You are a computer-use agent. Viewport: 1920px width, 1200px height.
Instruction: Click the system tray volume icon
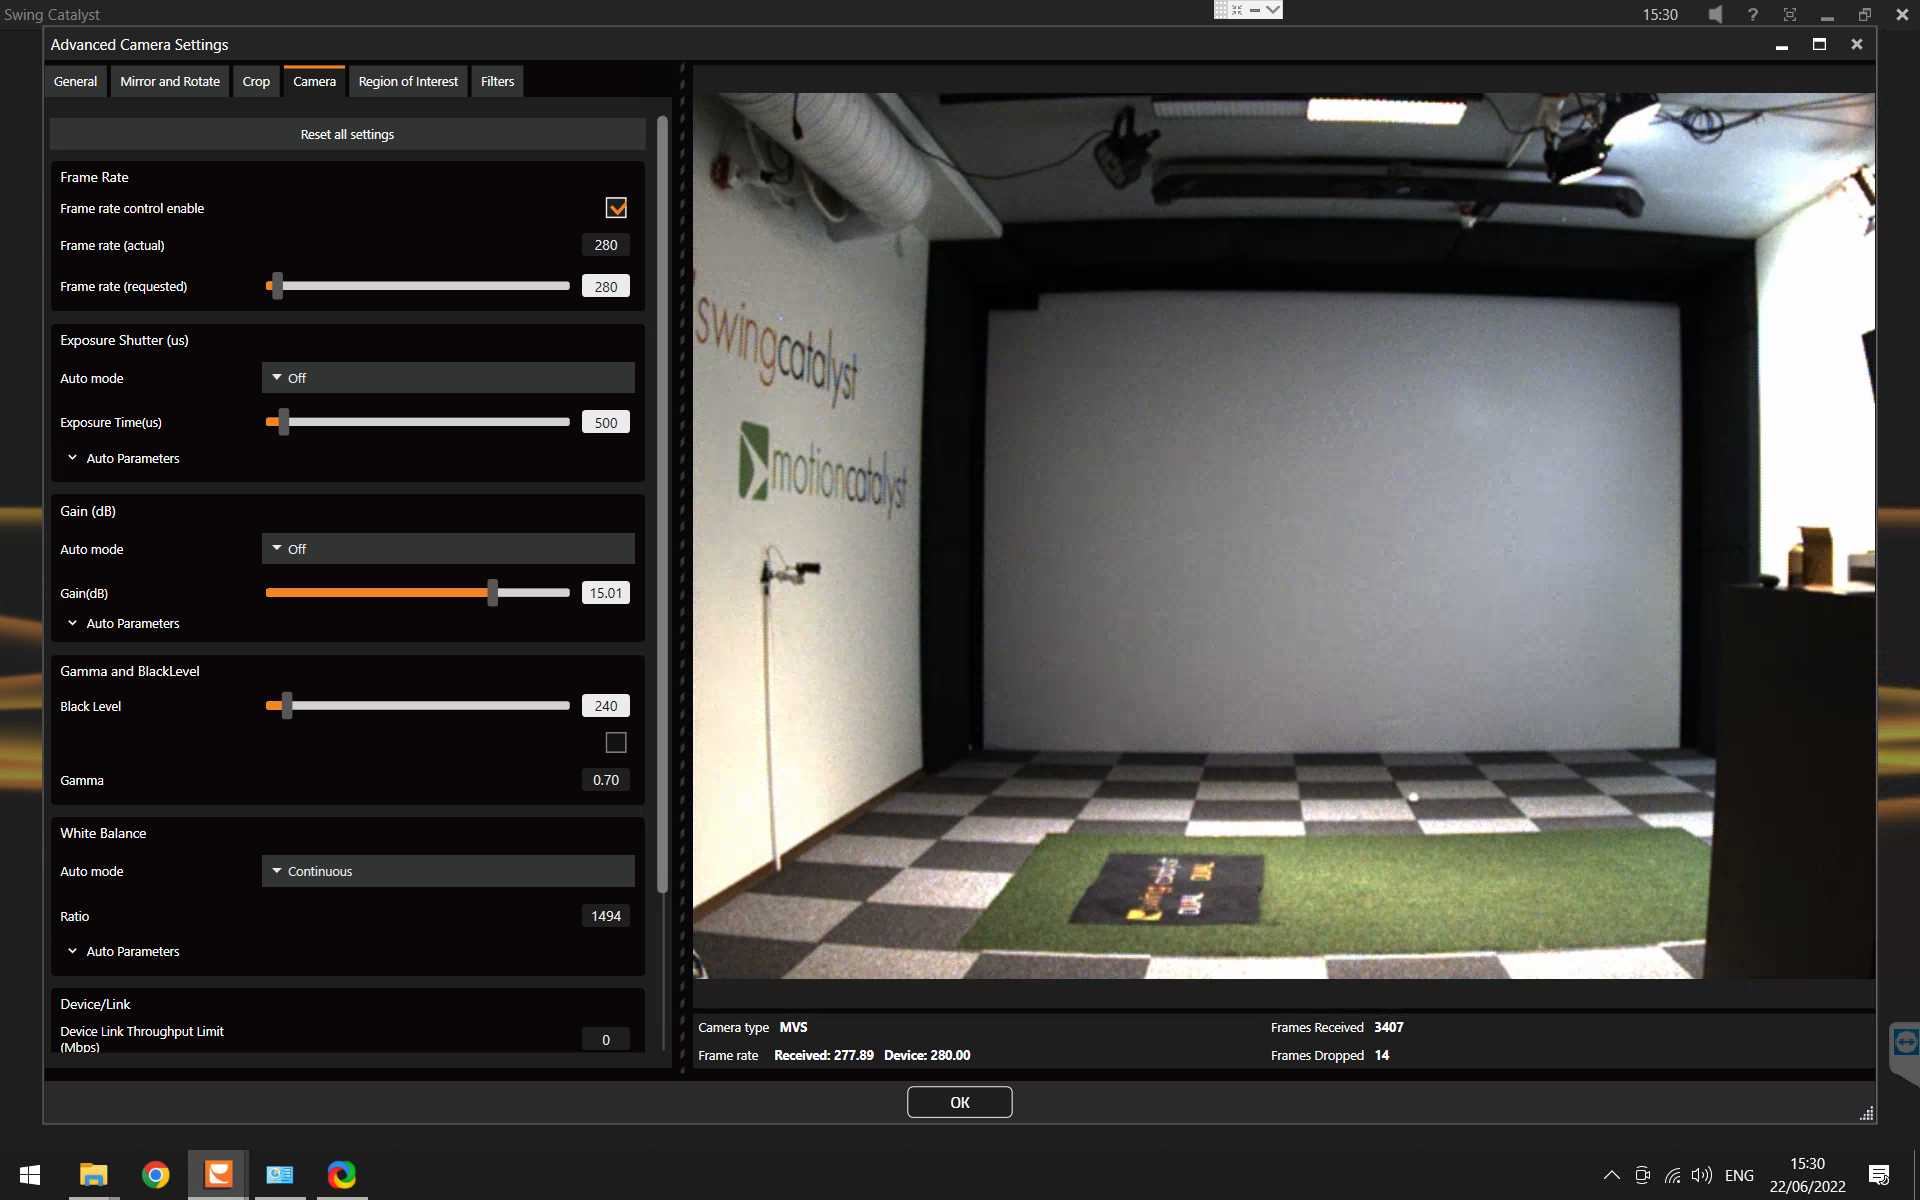(1701, 1175)
